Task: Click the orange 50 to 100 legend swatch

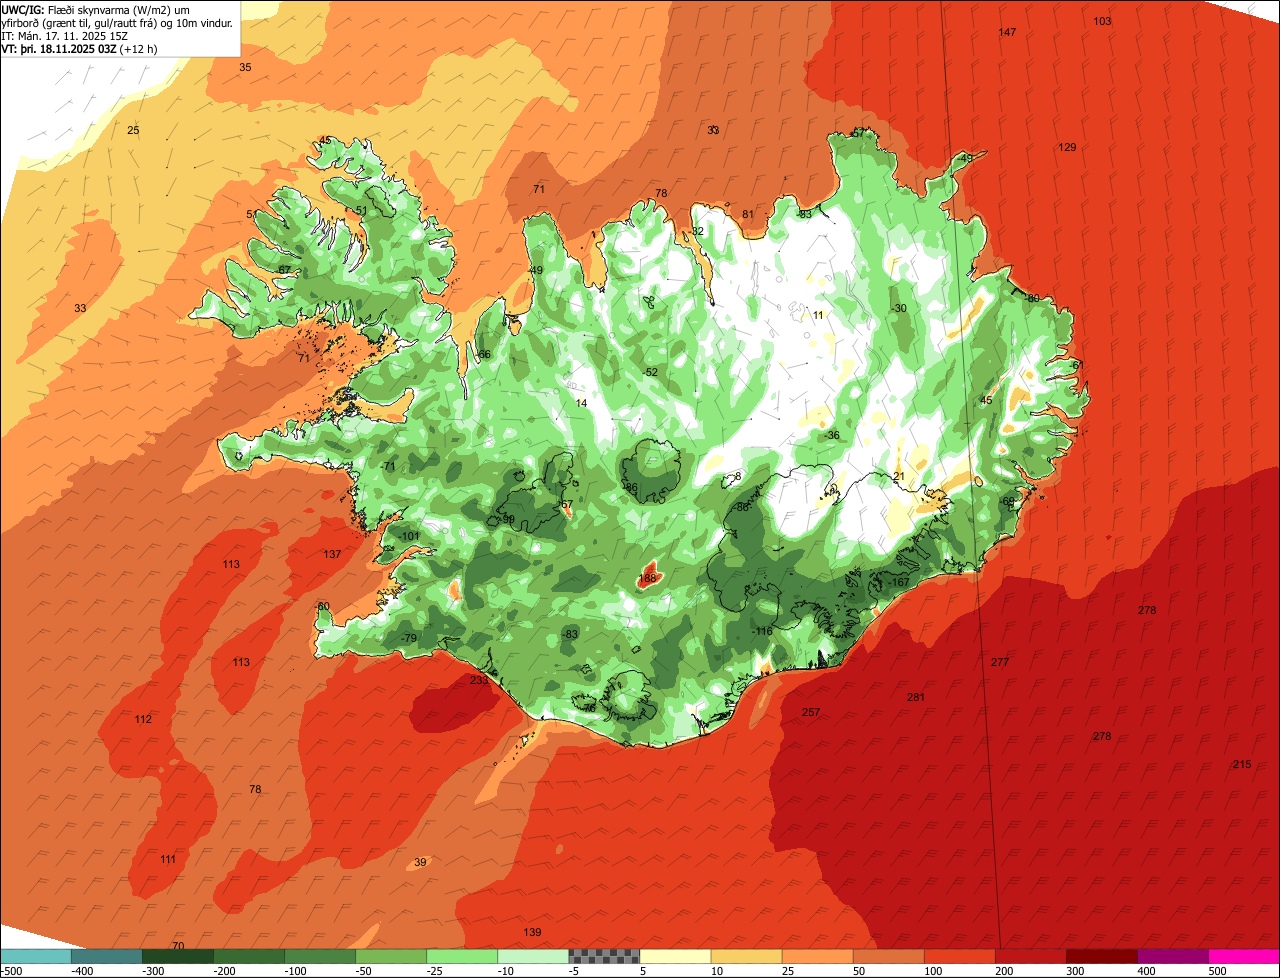Action: pos(888,956)
